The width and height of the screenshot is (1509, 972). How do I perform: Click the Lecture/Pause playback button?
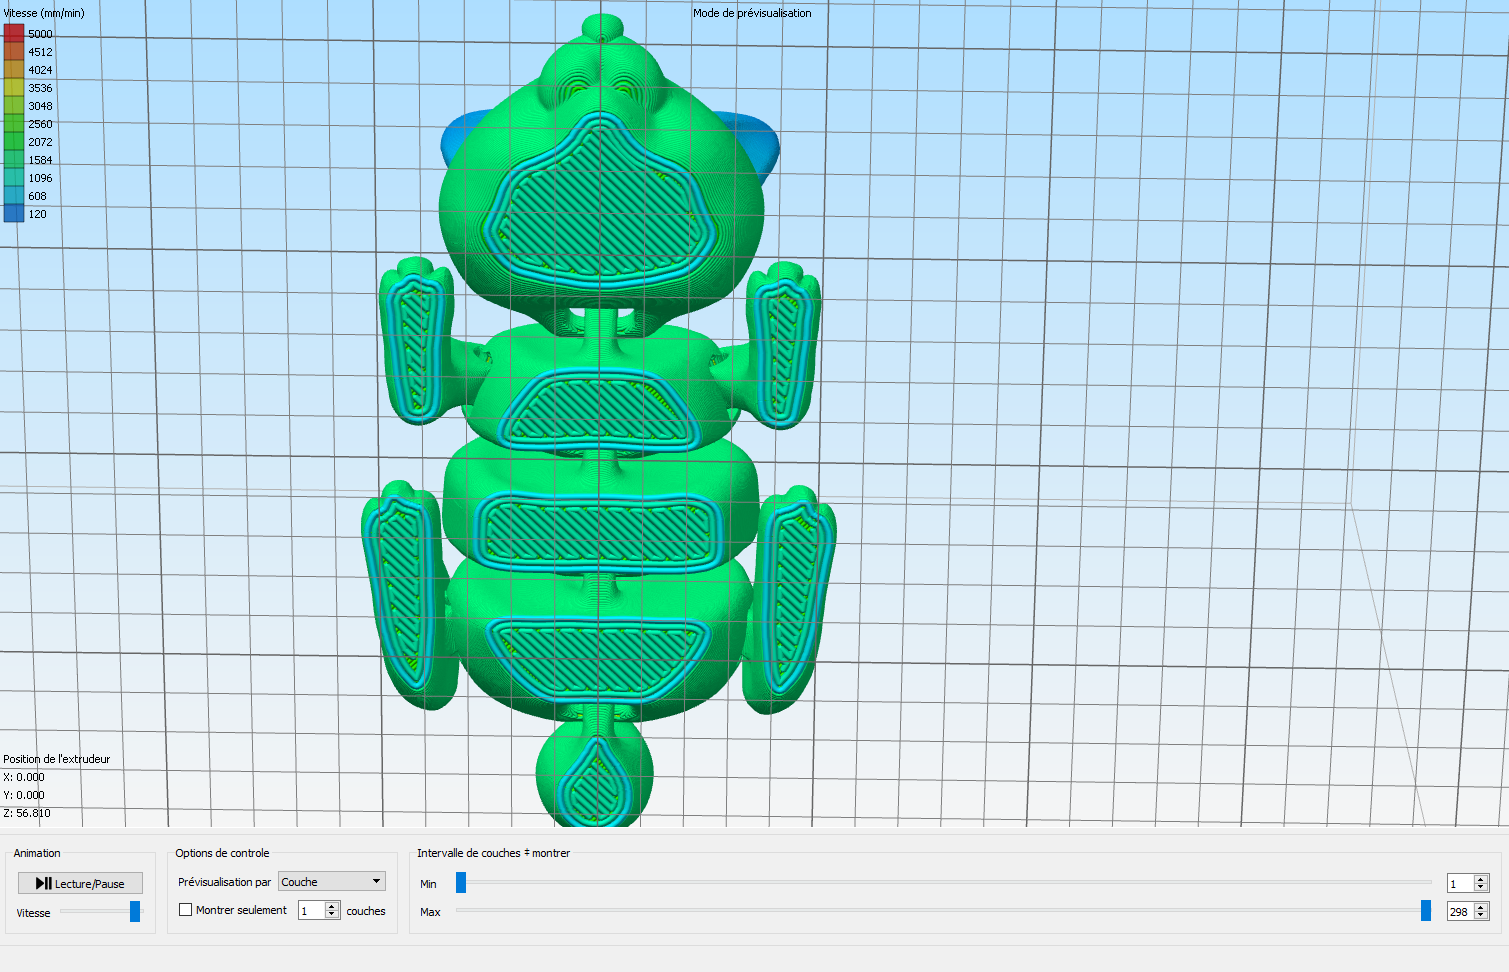pyautogui.click(x=80, y=883)
